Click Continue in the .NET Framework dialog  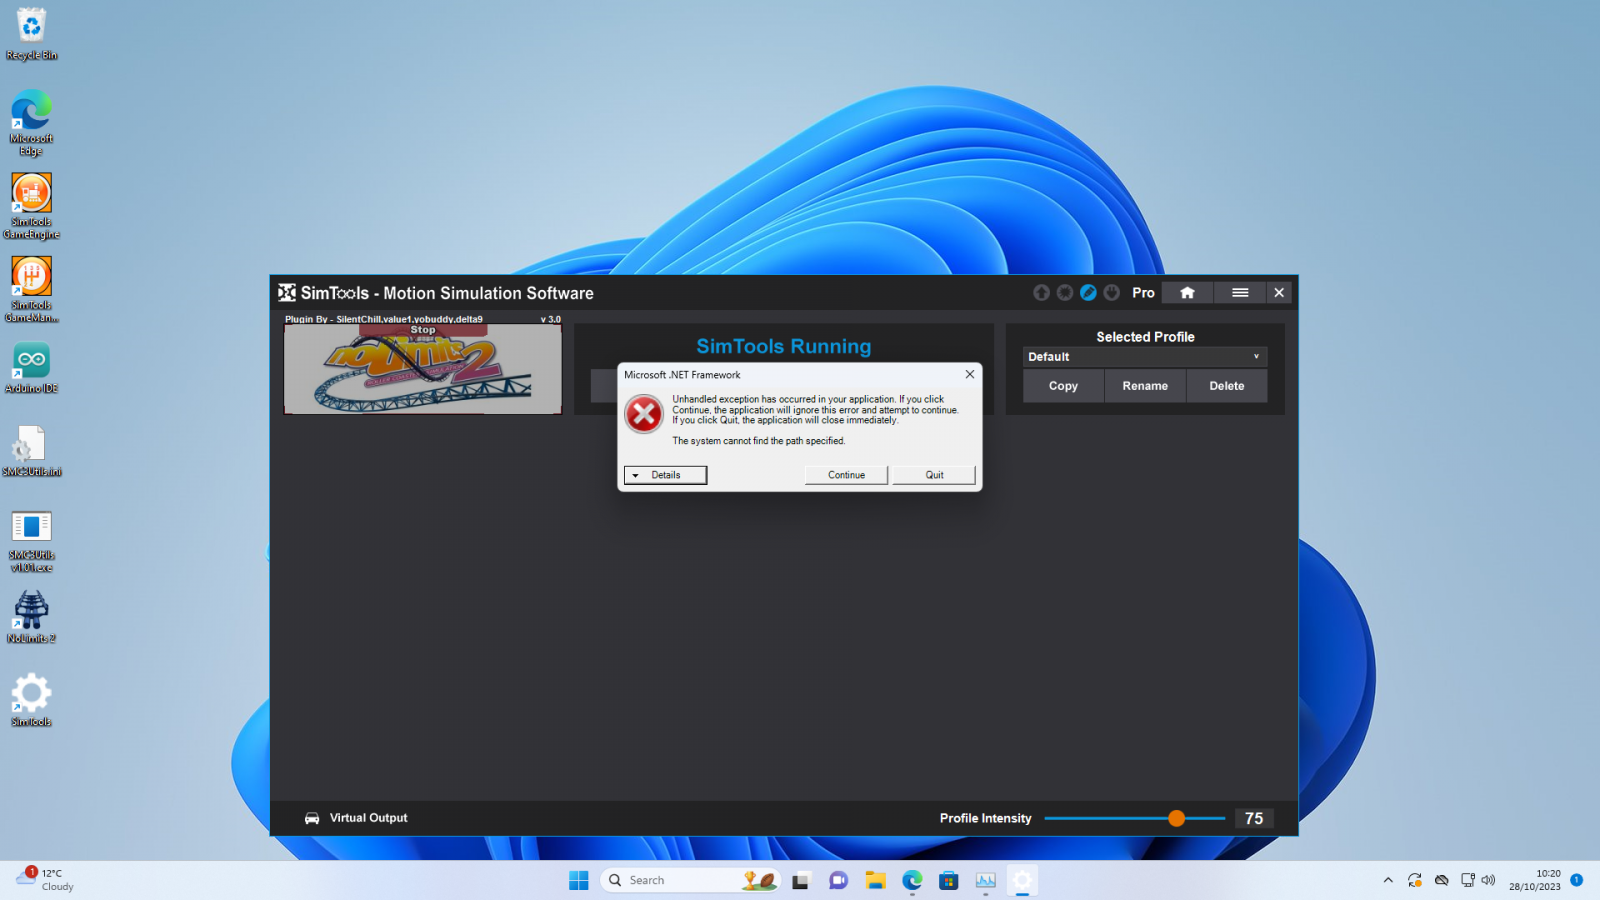[x=846, y=475]
